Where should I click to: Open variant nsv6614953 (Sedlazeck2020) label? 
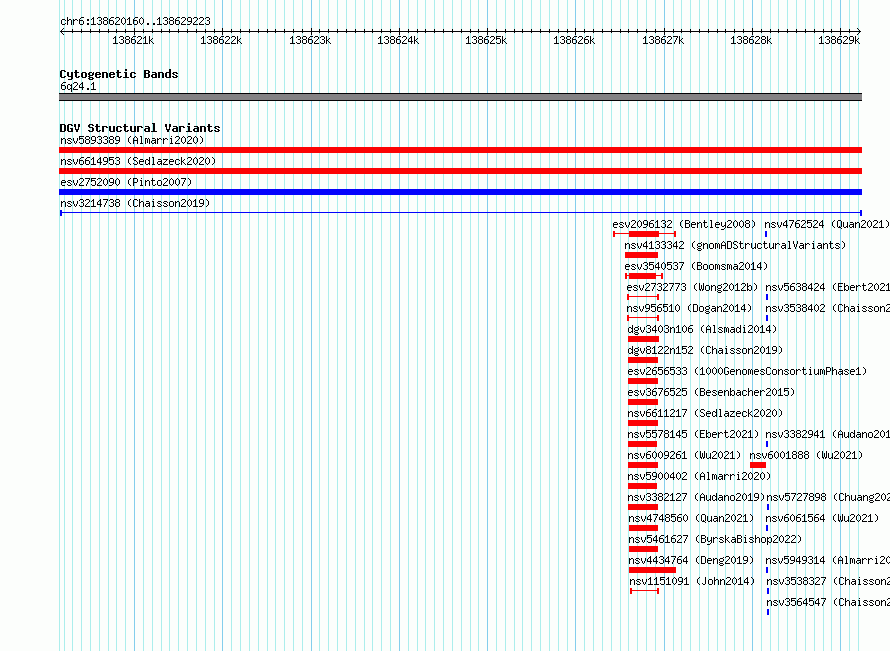[x=138, y=161]
